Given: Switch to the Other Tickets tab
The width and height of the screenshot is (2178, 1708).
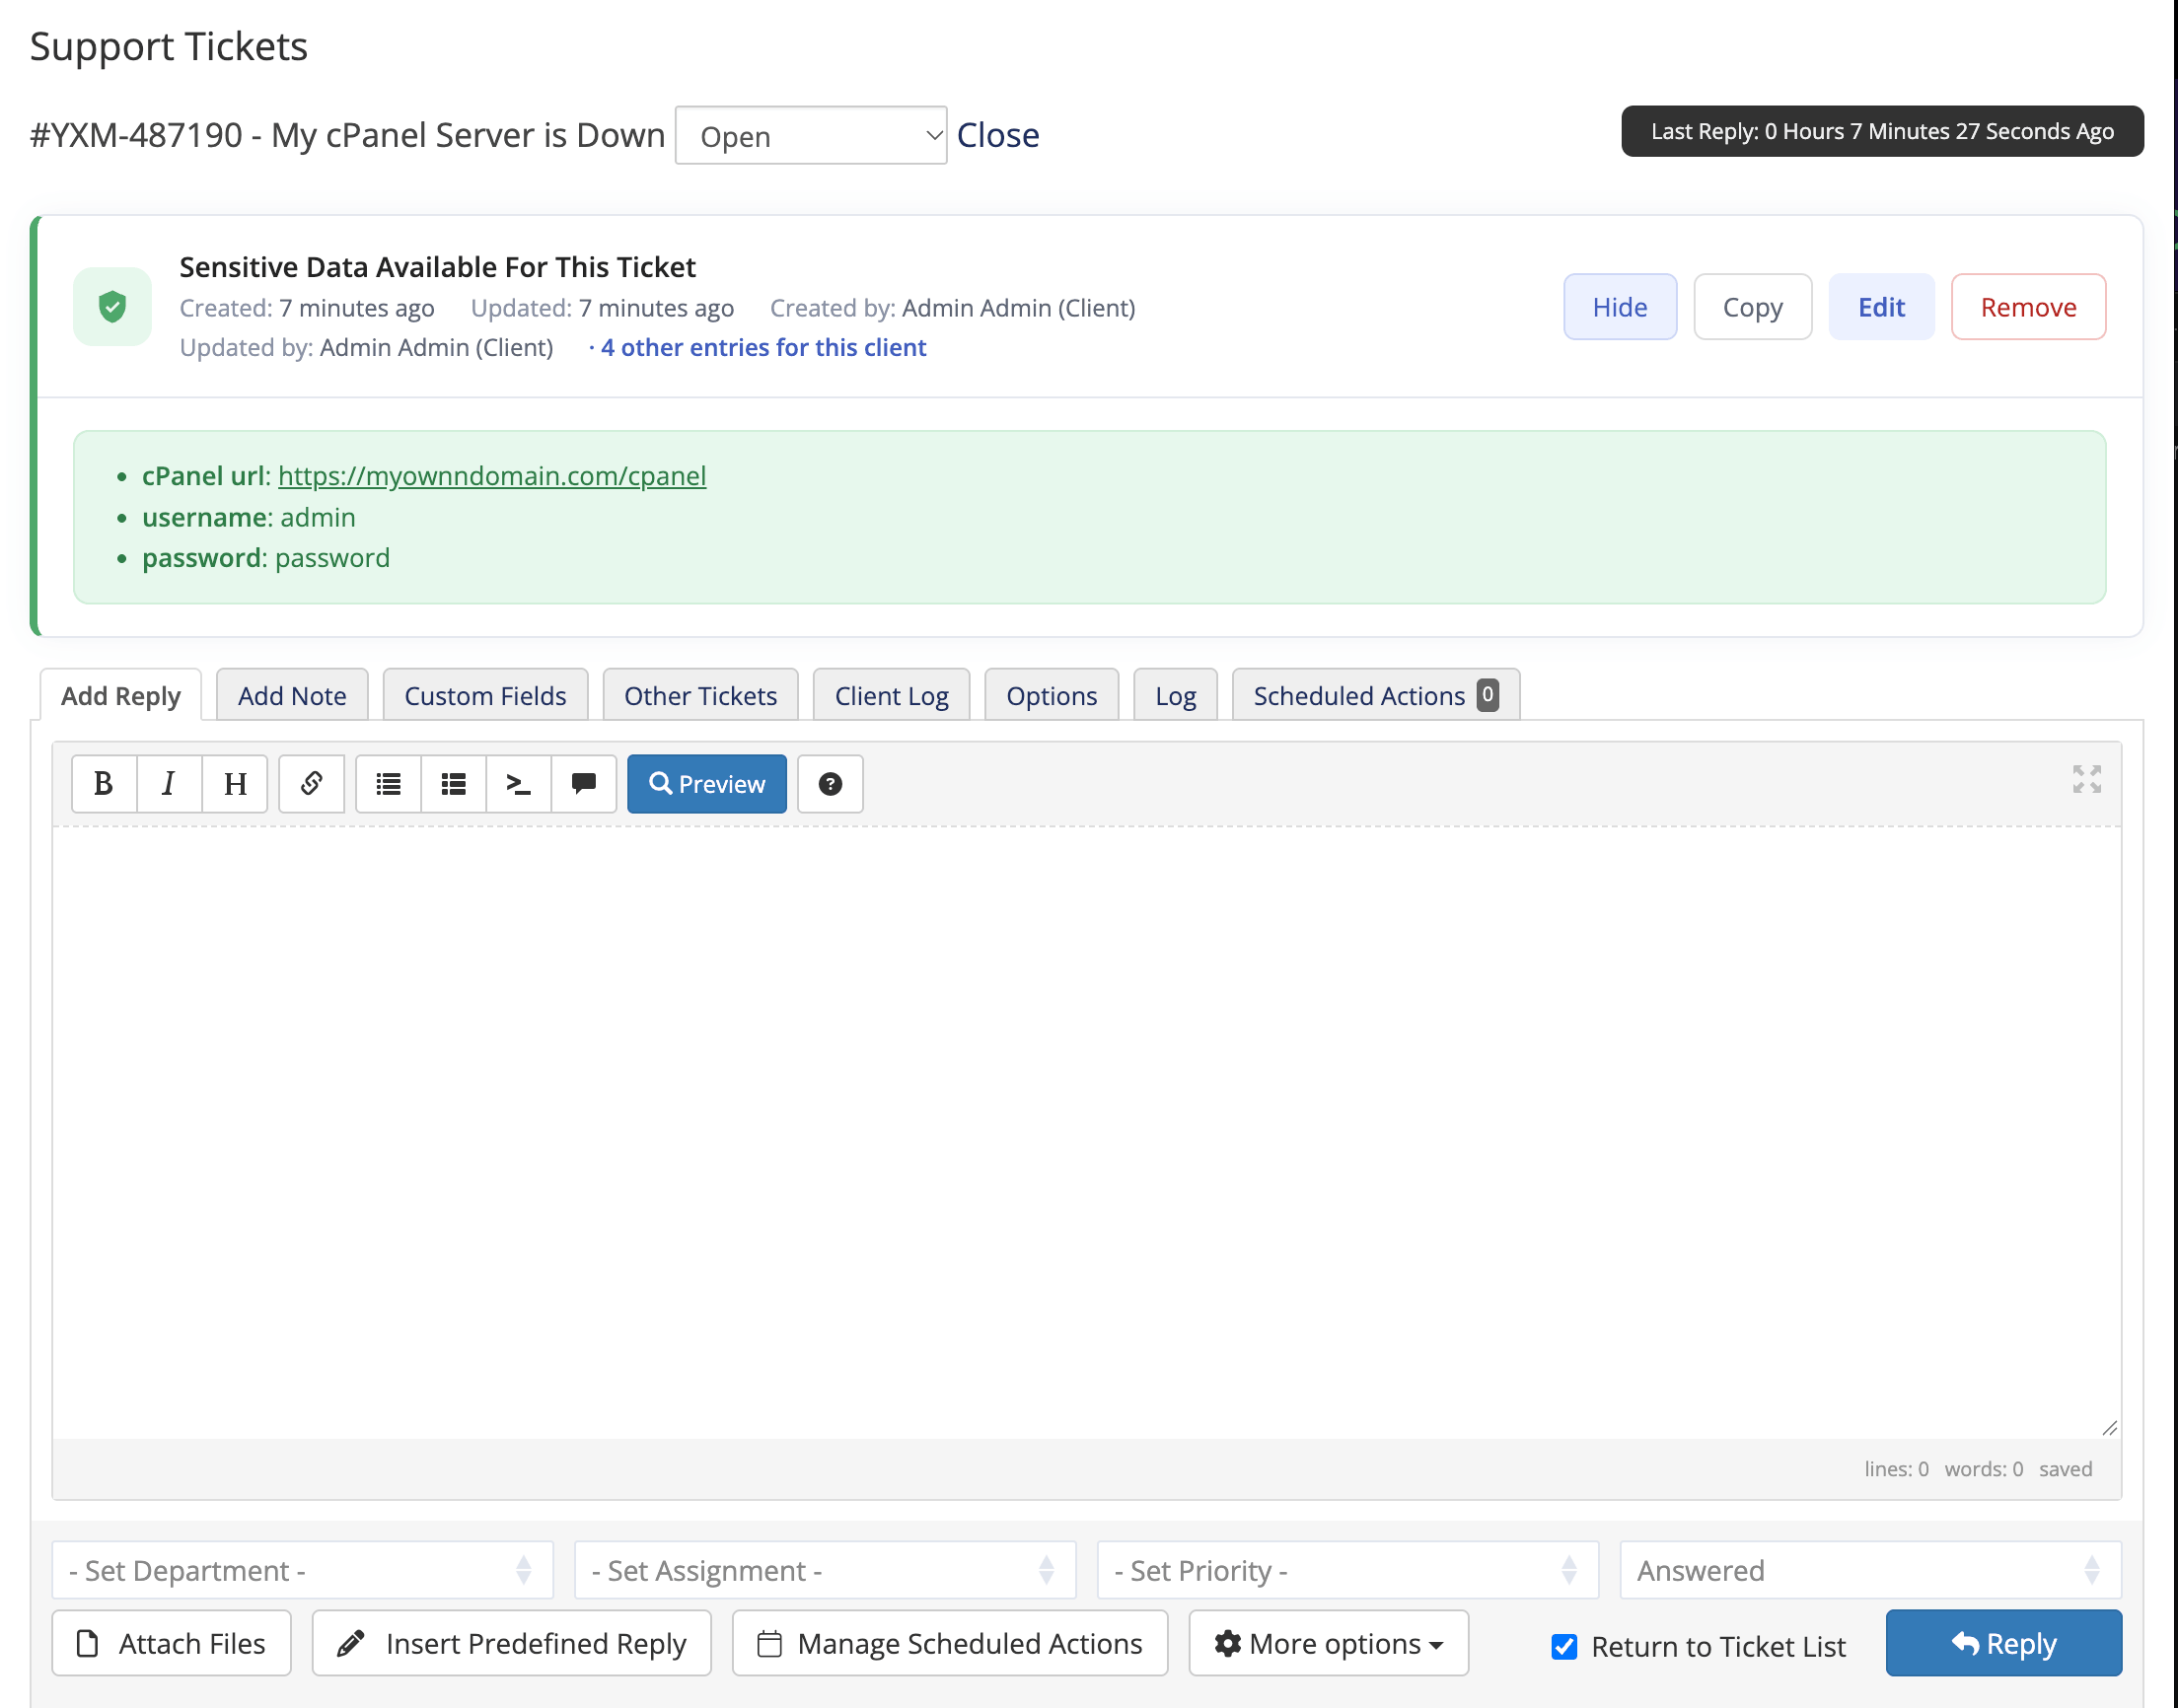Looking at the screenshot, I should click(700, 695).
